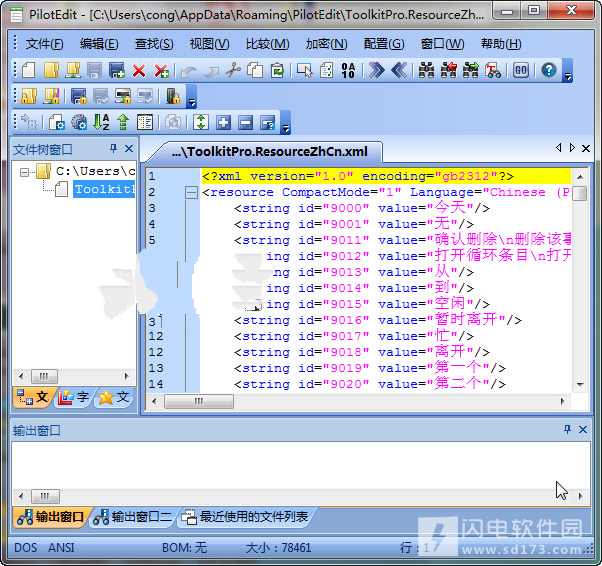Collapse the resource XML fold marker on line 2
Image resolution: width=602 pixels, height=566 pixels.
click(x=191, y=192)
